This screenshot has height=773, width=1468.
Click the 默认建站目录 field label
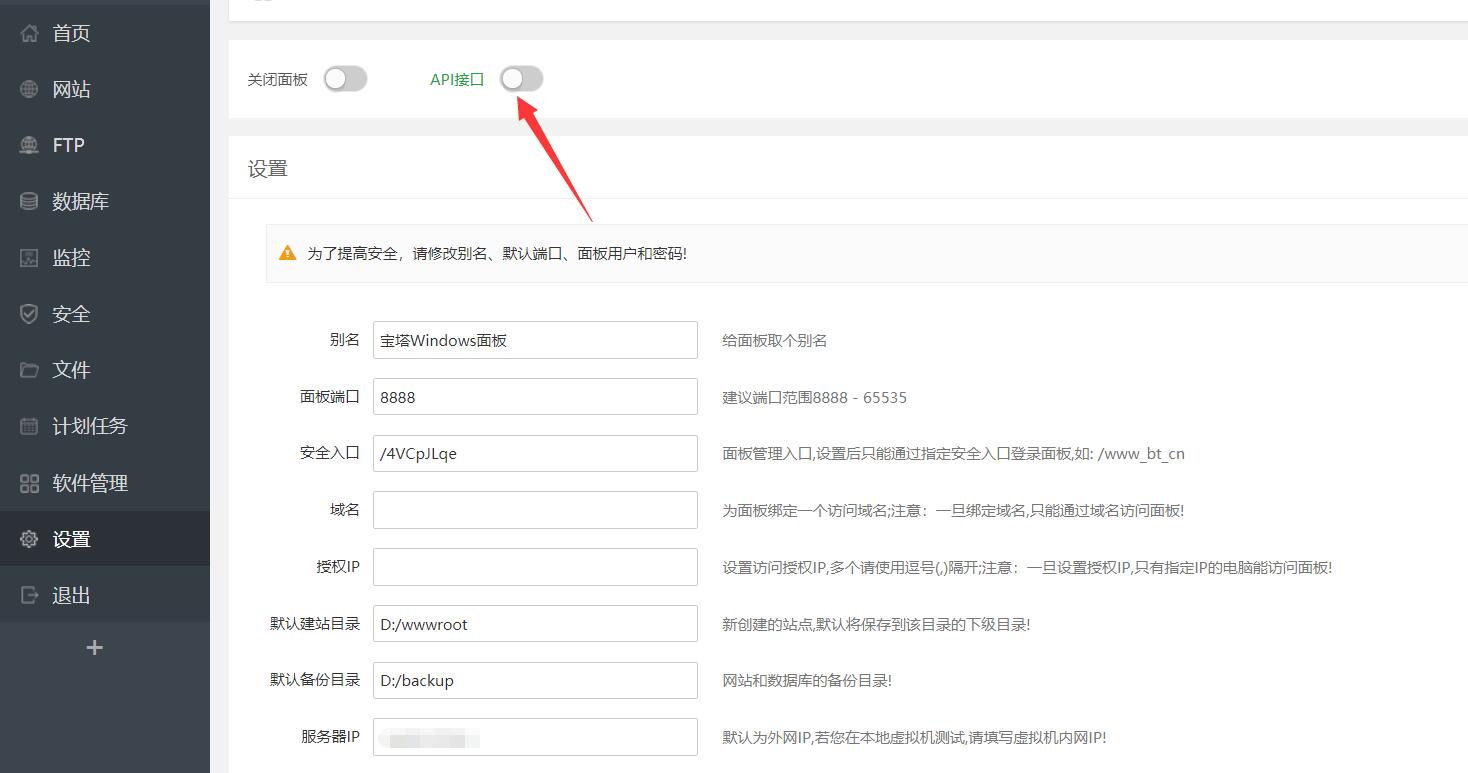pyautogui.click(x=315, y=623)
